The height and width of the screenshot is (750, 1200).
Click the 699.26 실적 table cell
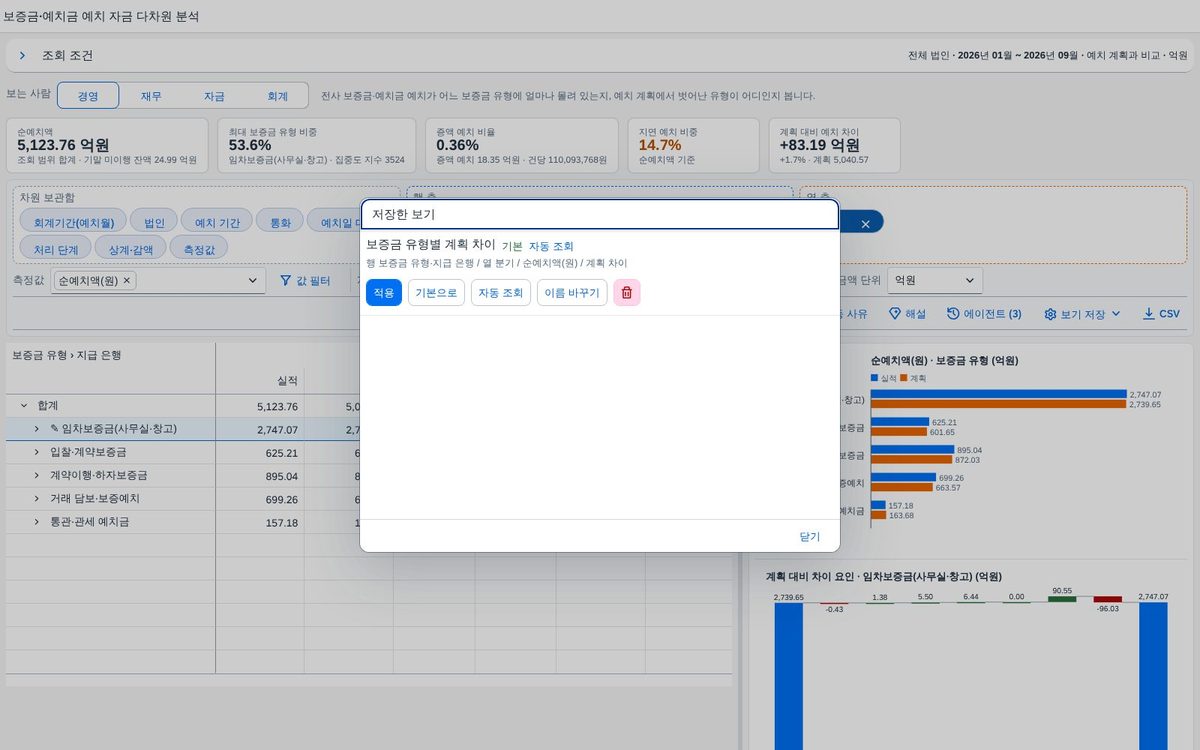coord(260,498)
